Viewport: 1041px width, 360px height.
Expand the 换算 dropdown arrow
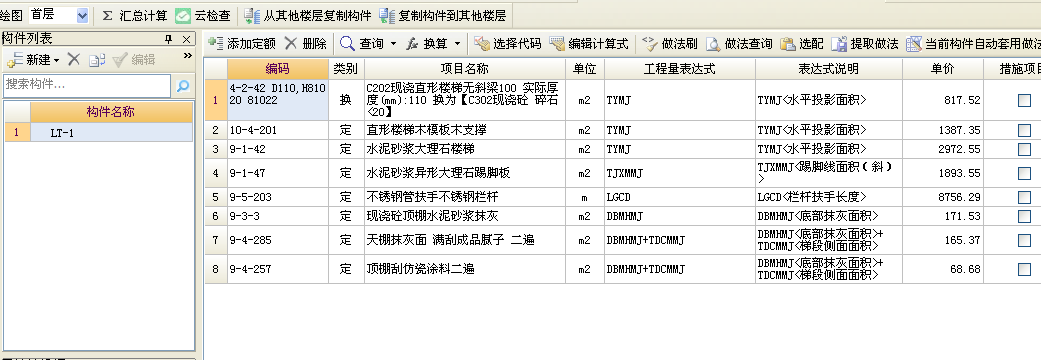[457, 45]
